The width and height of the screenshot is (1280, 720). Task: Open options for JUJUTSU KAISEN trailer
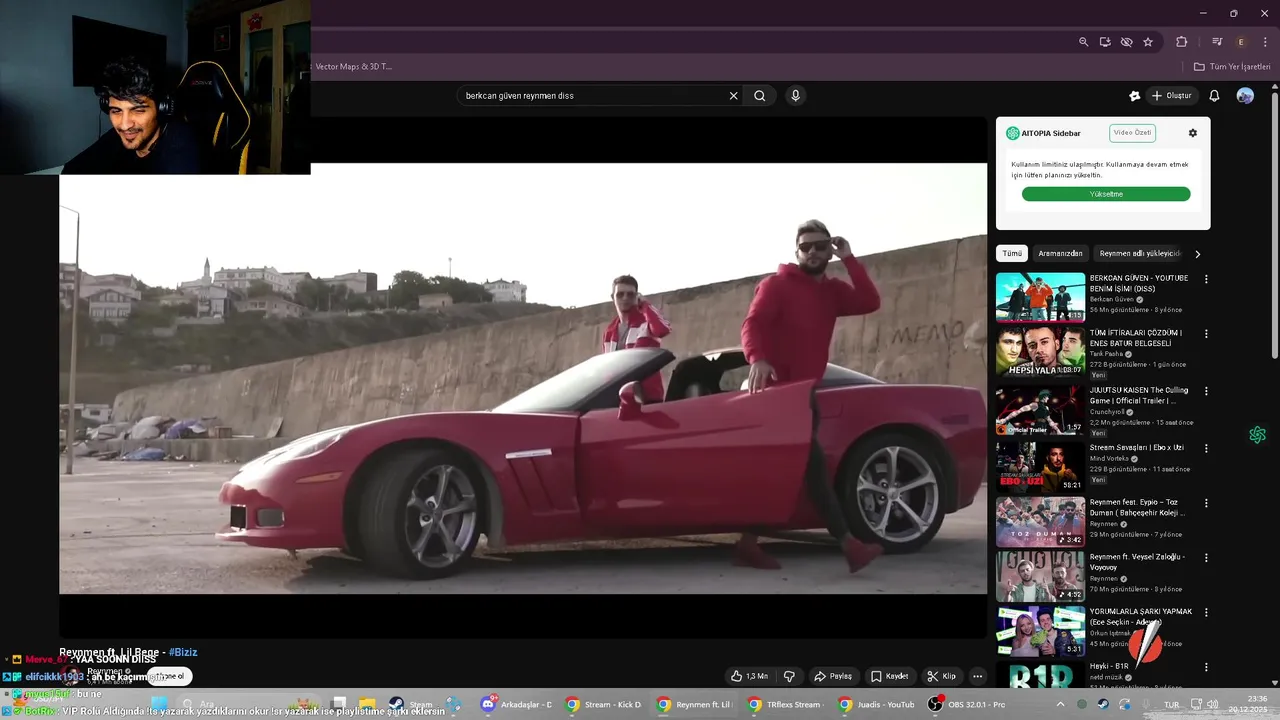point(1206,391)
